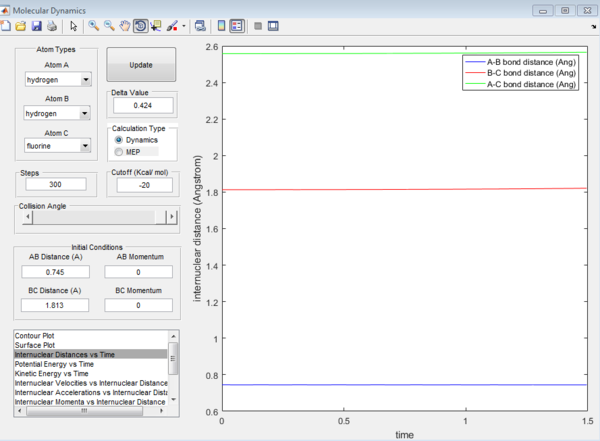Click the AB Distance input field
600x441 pixels.
(55, 272)
